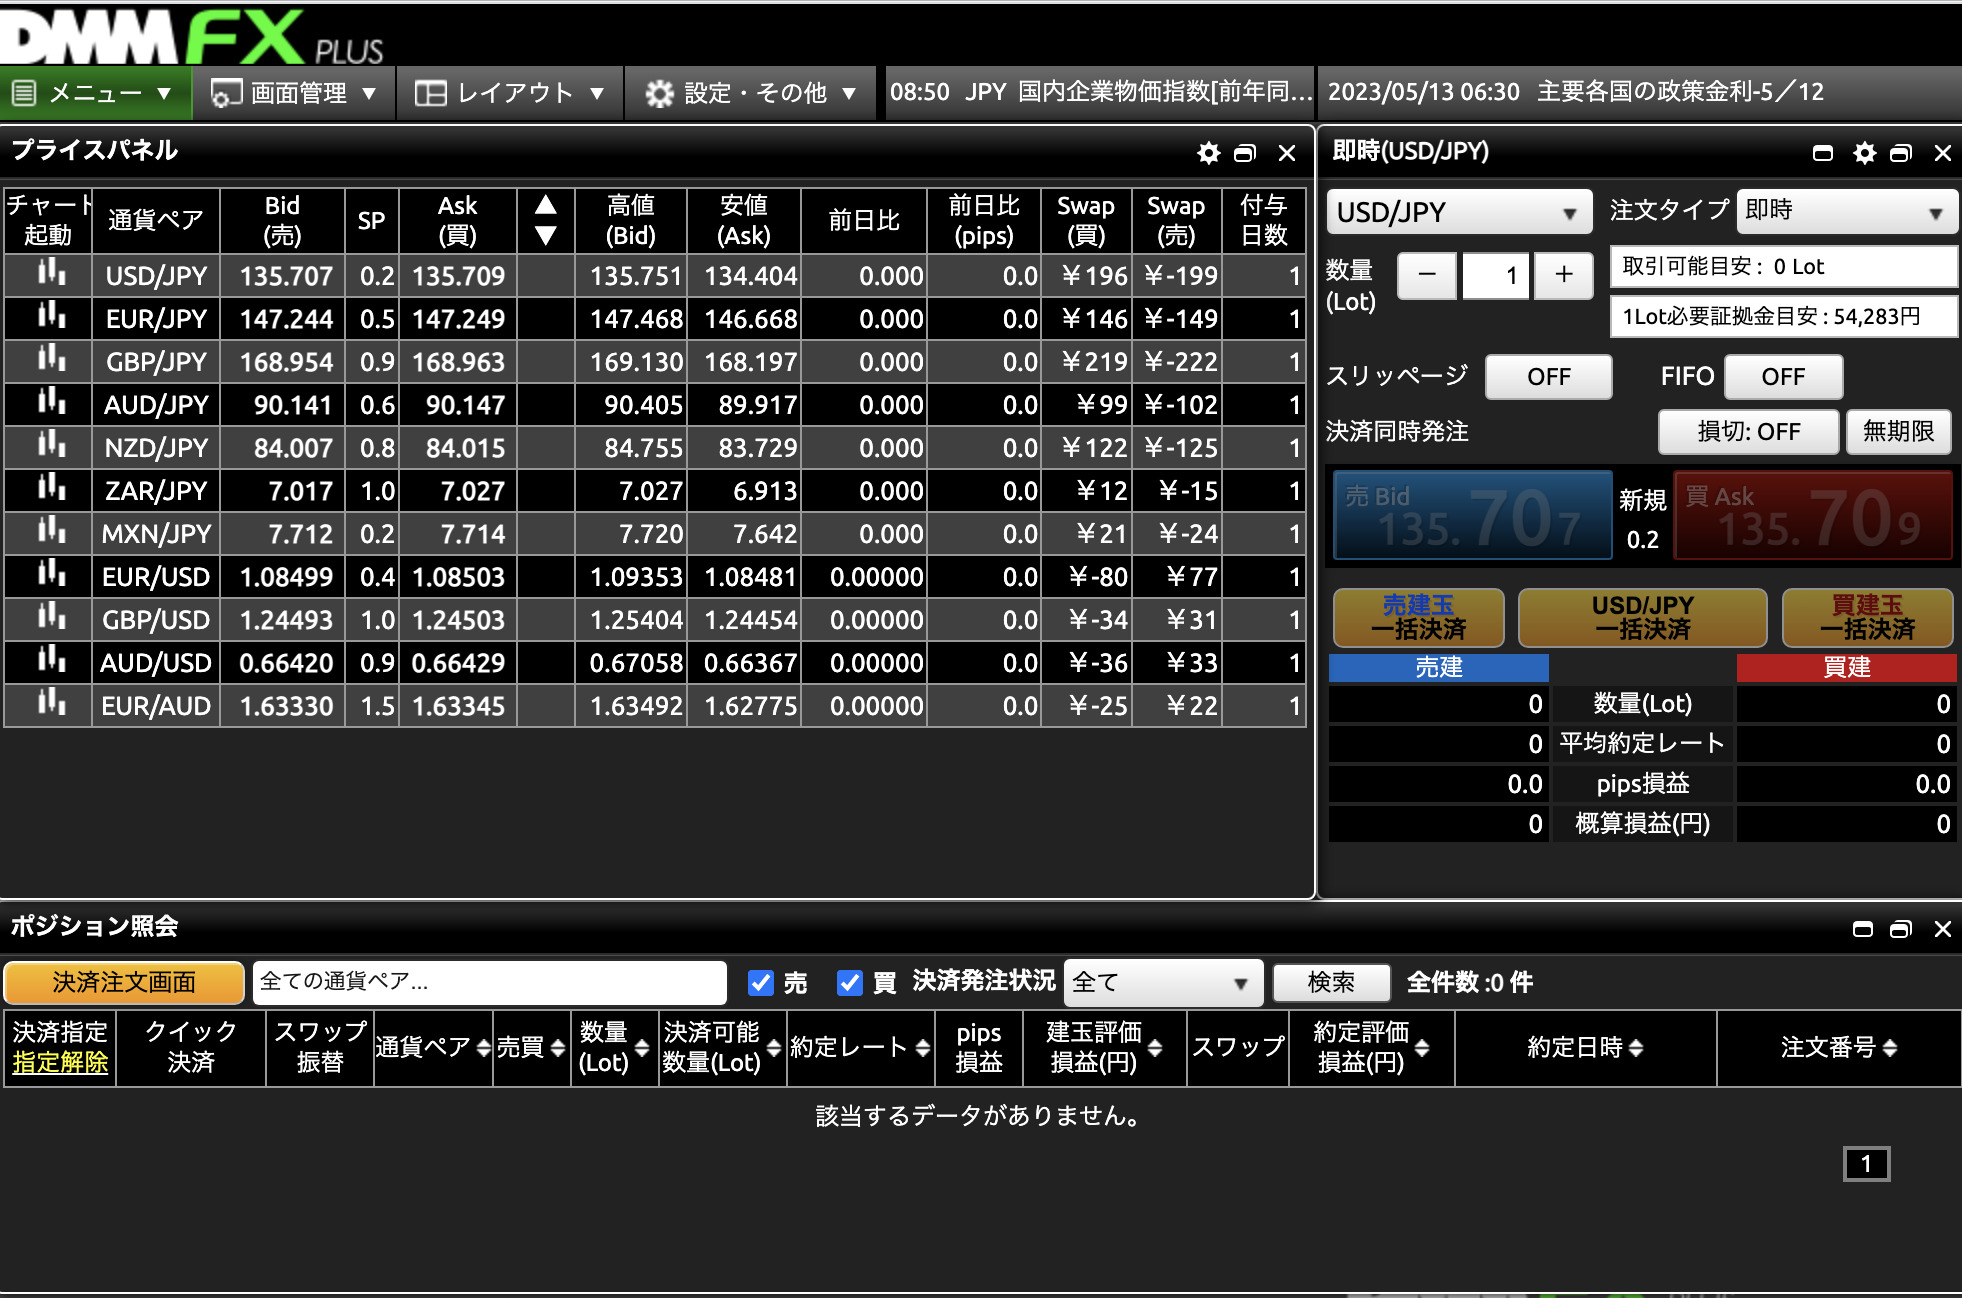Click USD/JPY Bid cell 135.707
Screen dimensions: 1962x1298
pos(283,276)
